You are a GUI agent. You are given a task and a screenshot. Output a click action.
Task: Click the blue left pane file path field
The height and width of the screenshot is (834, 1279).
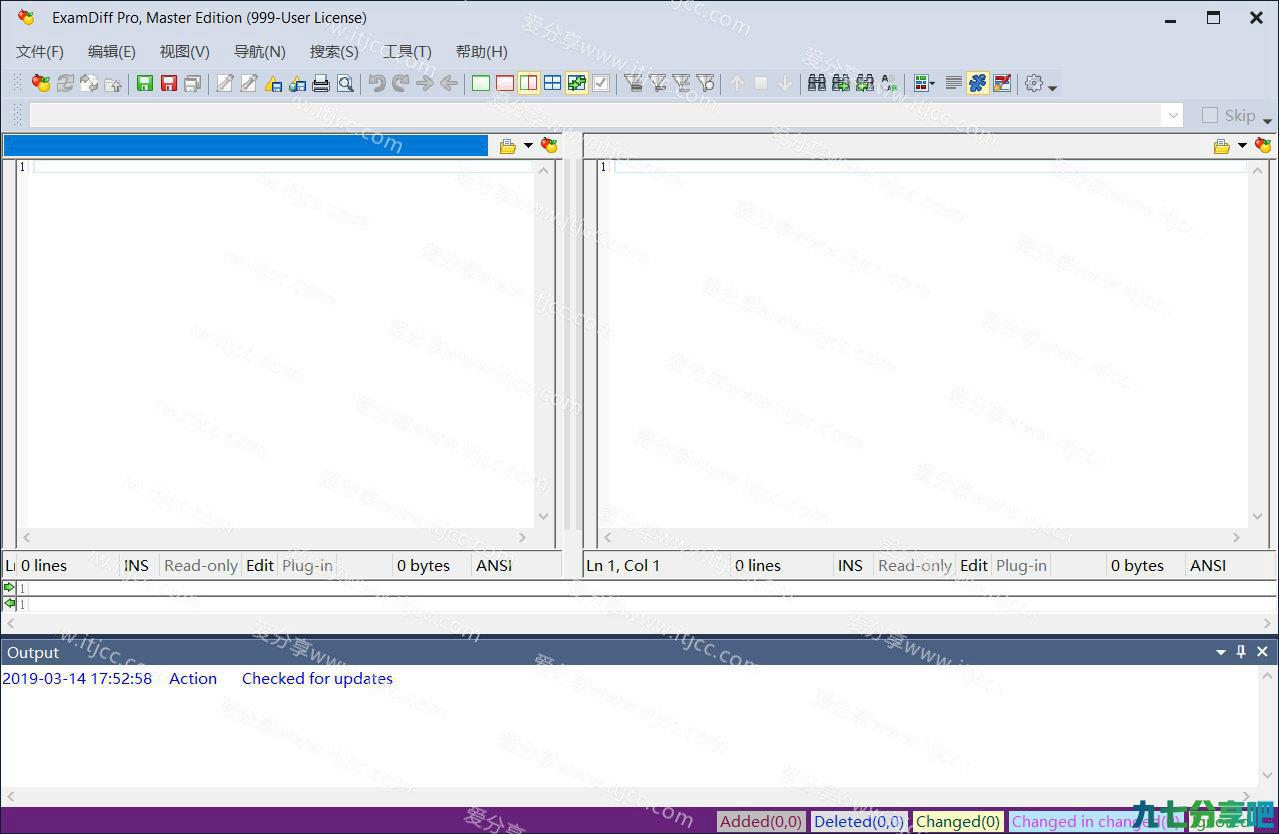pos(246,146)
